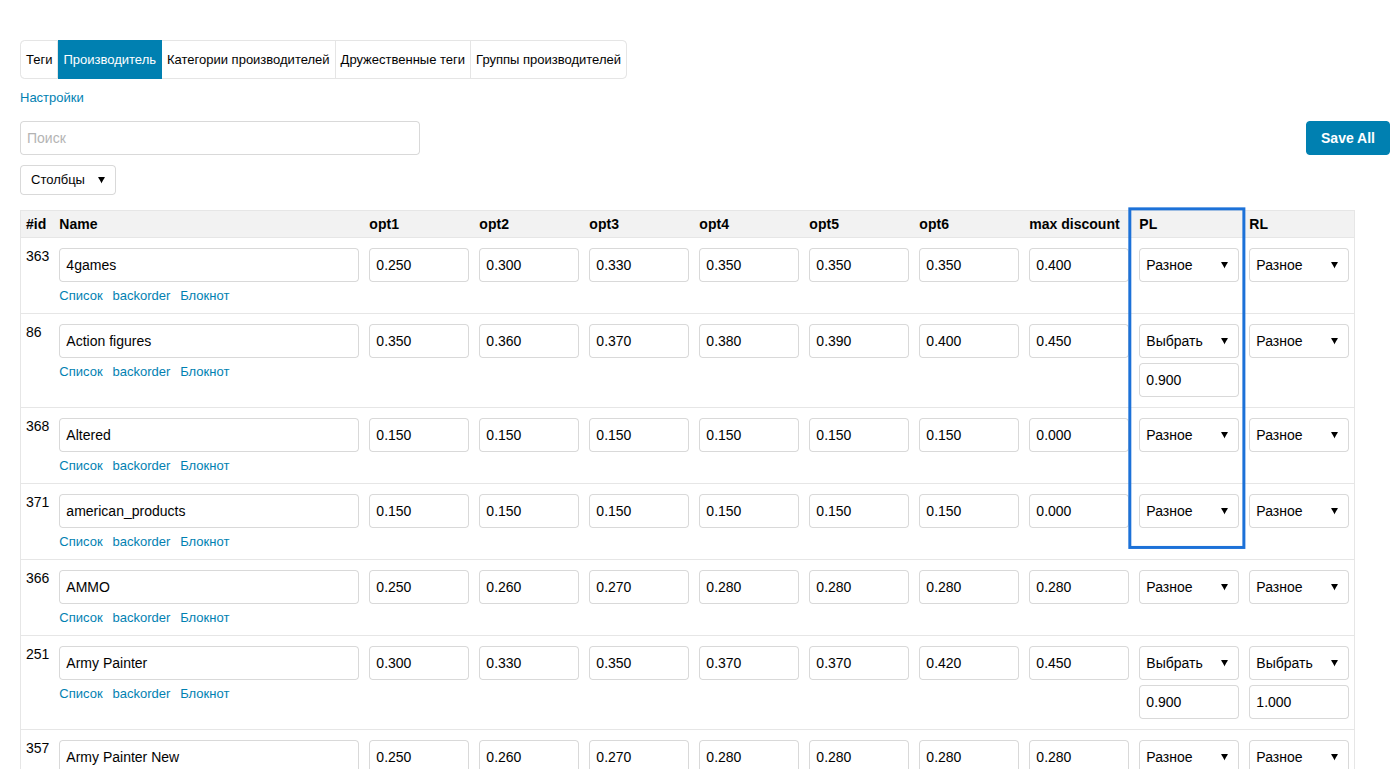This screenshot has height=769, width=1396.
Task: Switch to the Дружественные теги tab
Action: pos(402,59)
